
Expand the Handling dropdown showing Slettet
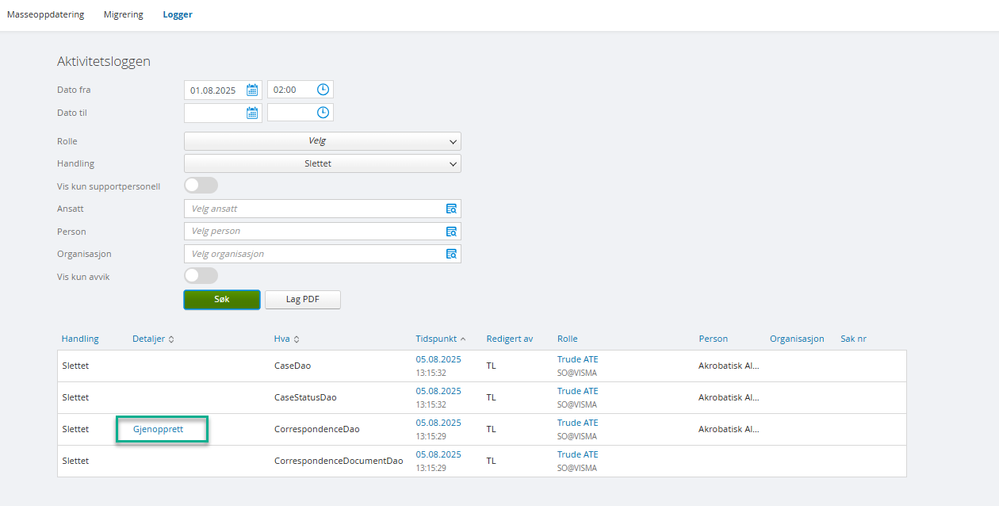322,164
